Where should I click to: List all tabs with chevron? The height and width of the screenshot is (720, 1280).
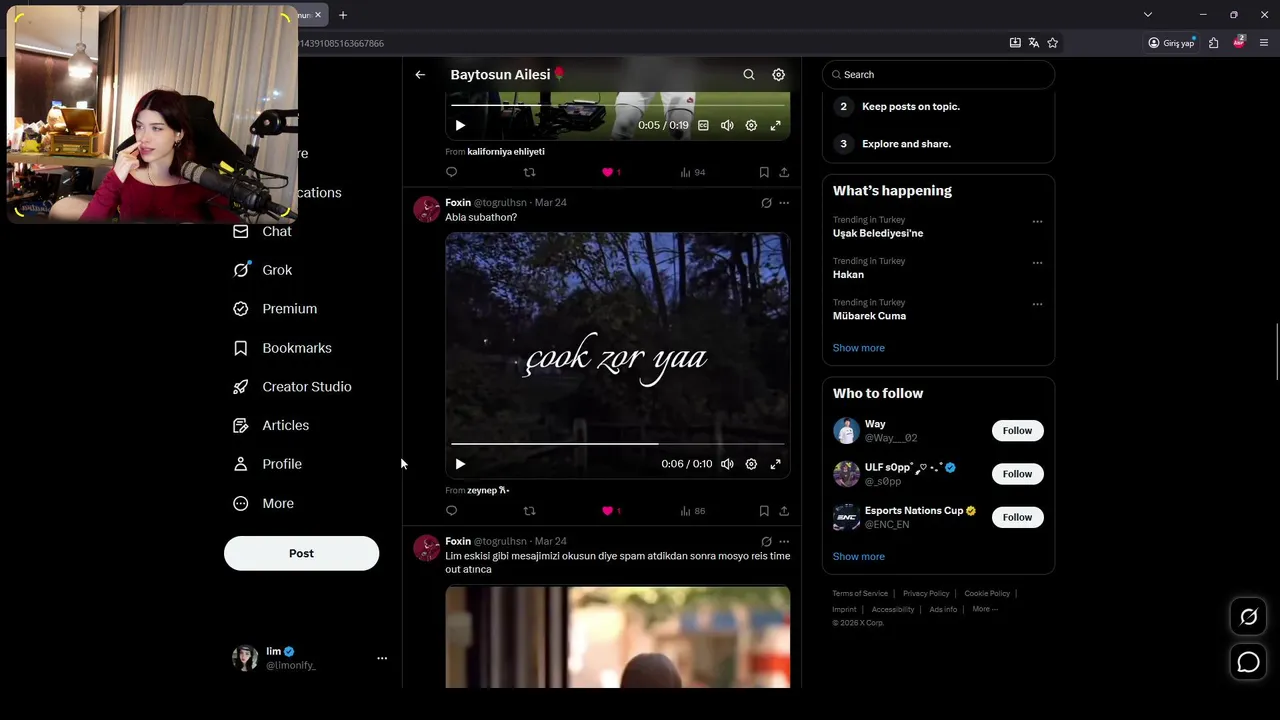point(1148,15)
